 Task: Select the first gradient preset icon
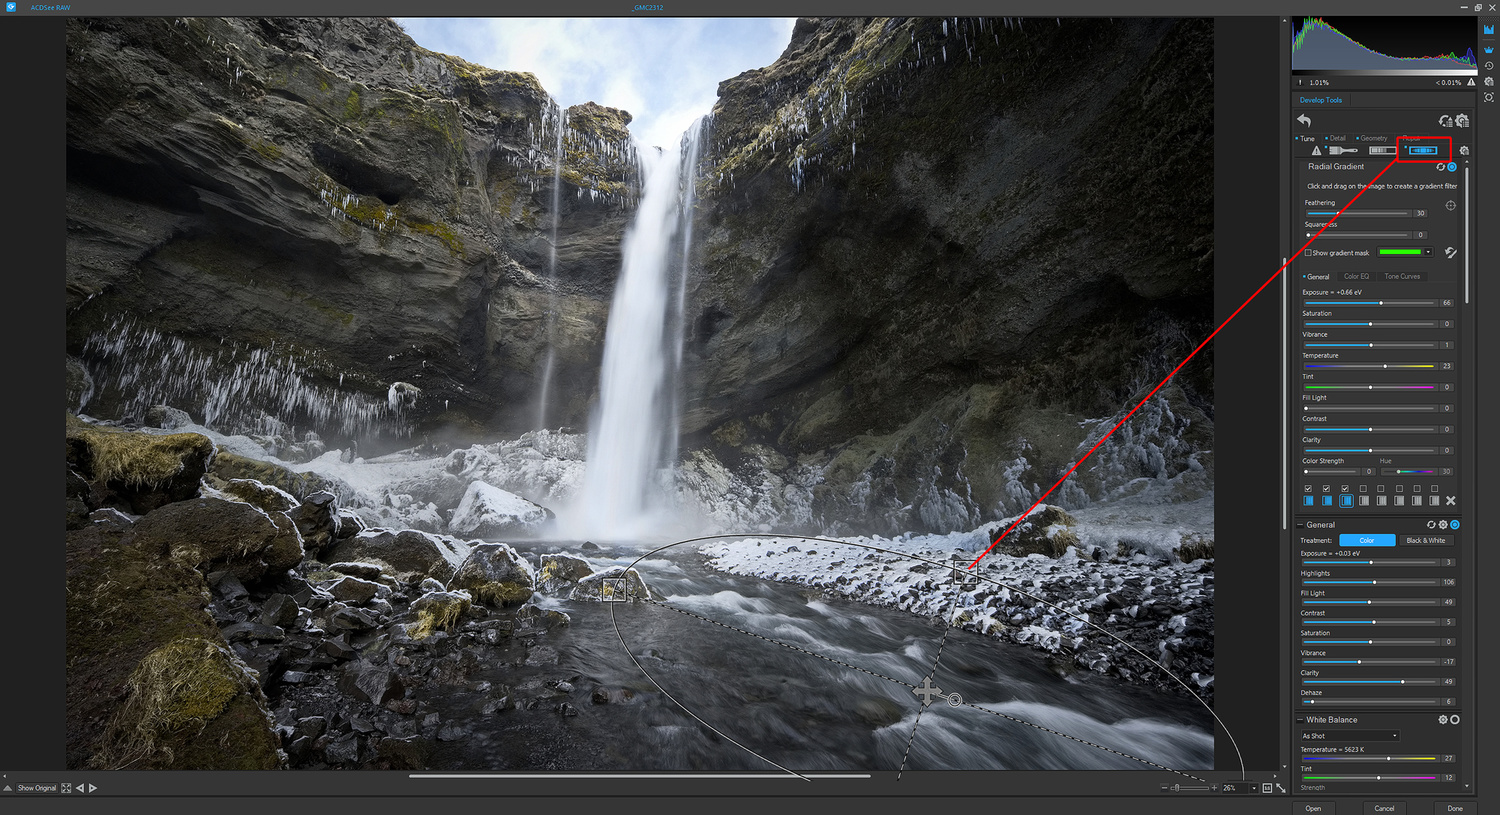click(1308, 501)
